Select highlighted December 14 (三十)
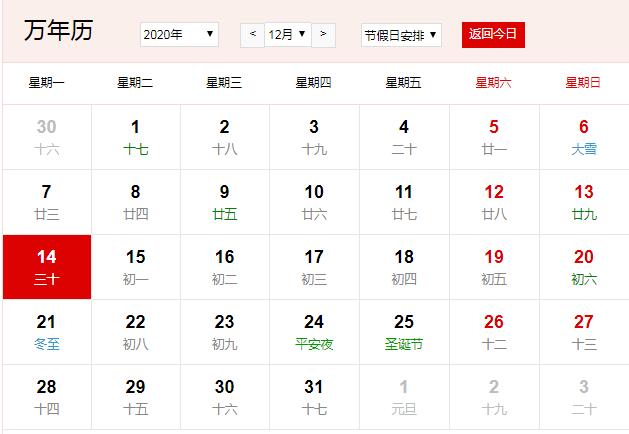Screen dimensions: 629x434 [x=47, y=267]
